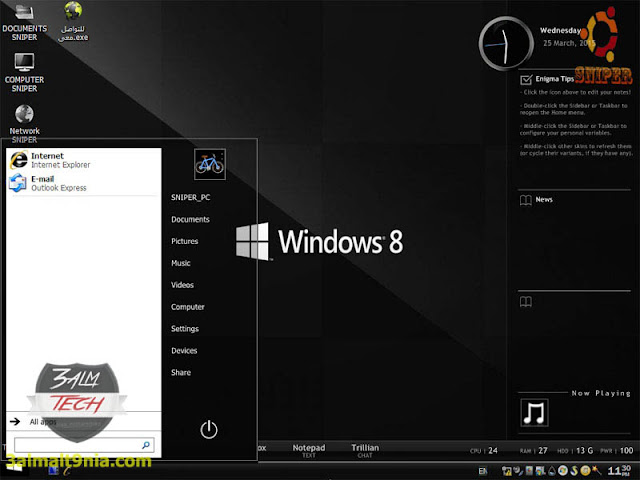The width and height of the screenshot is (640, 480).
Task: Click the water drop tray icon
Action: click(x=552, y=471)
